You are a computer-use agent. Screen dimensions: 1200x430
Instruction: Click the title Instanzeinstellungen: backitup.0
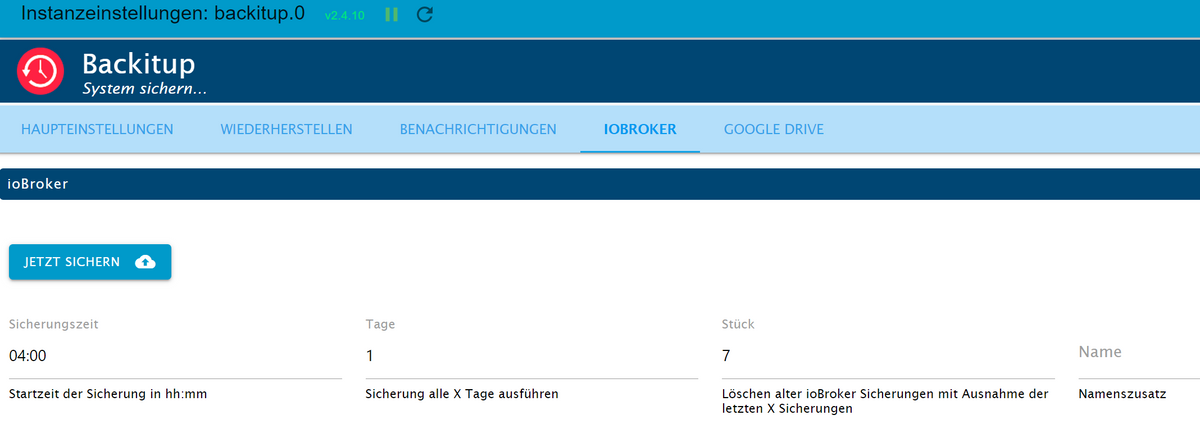[x=162, y=15]
